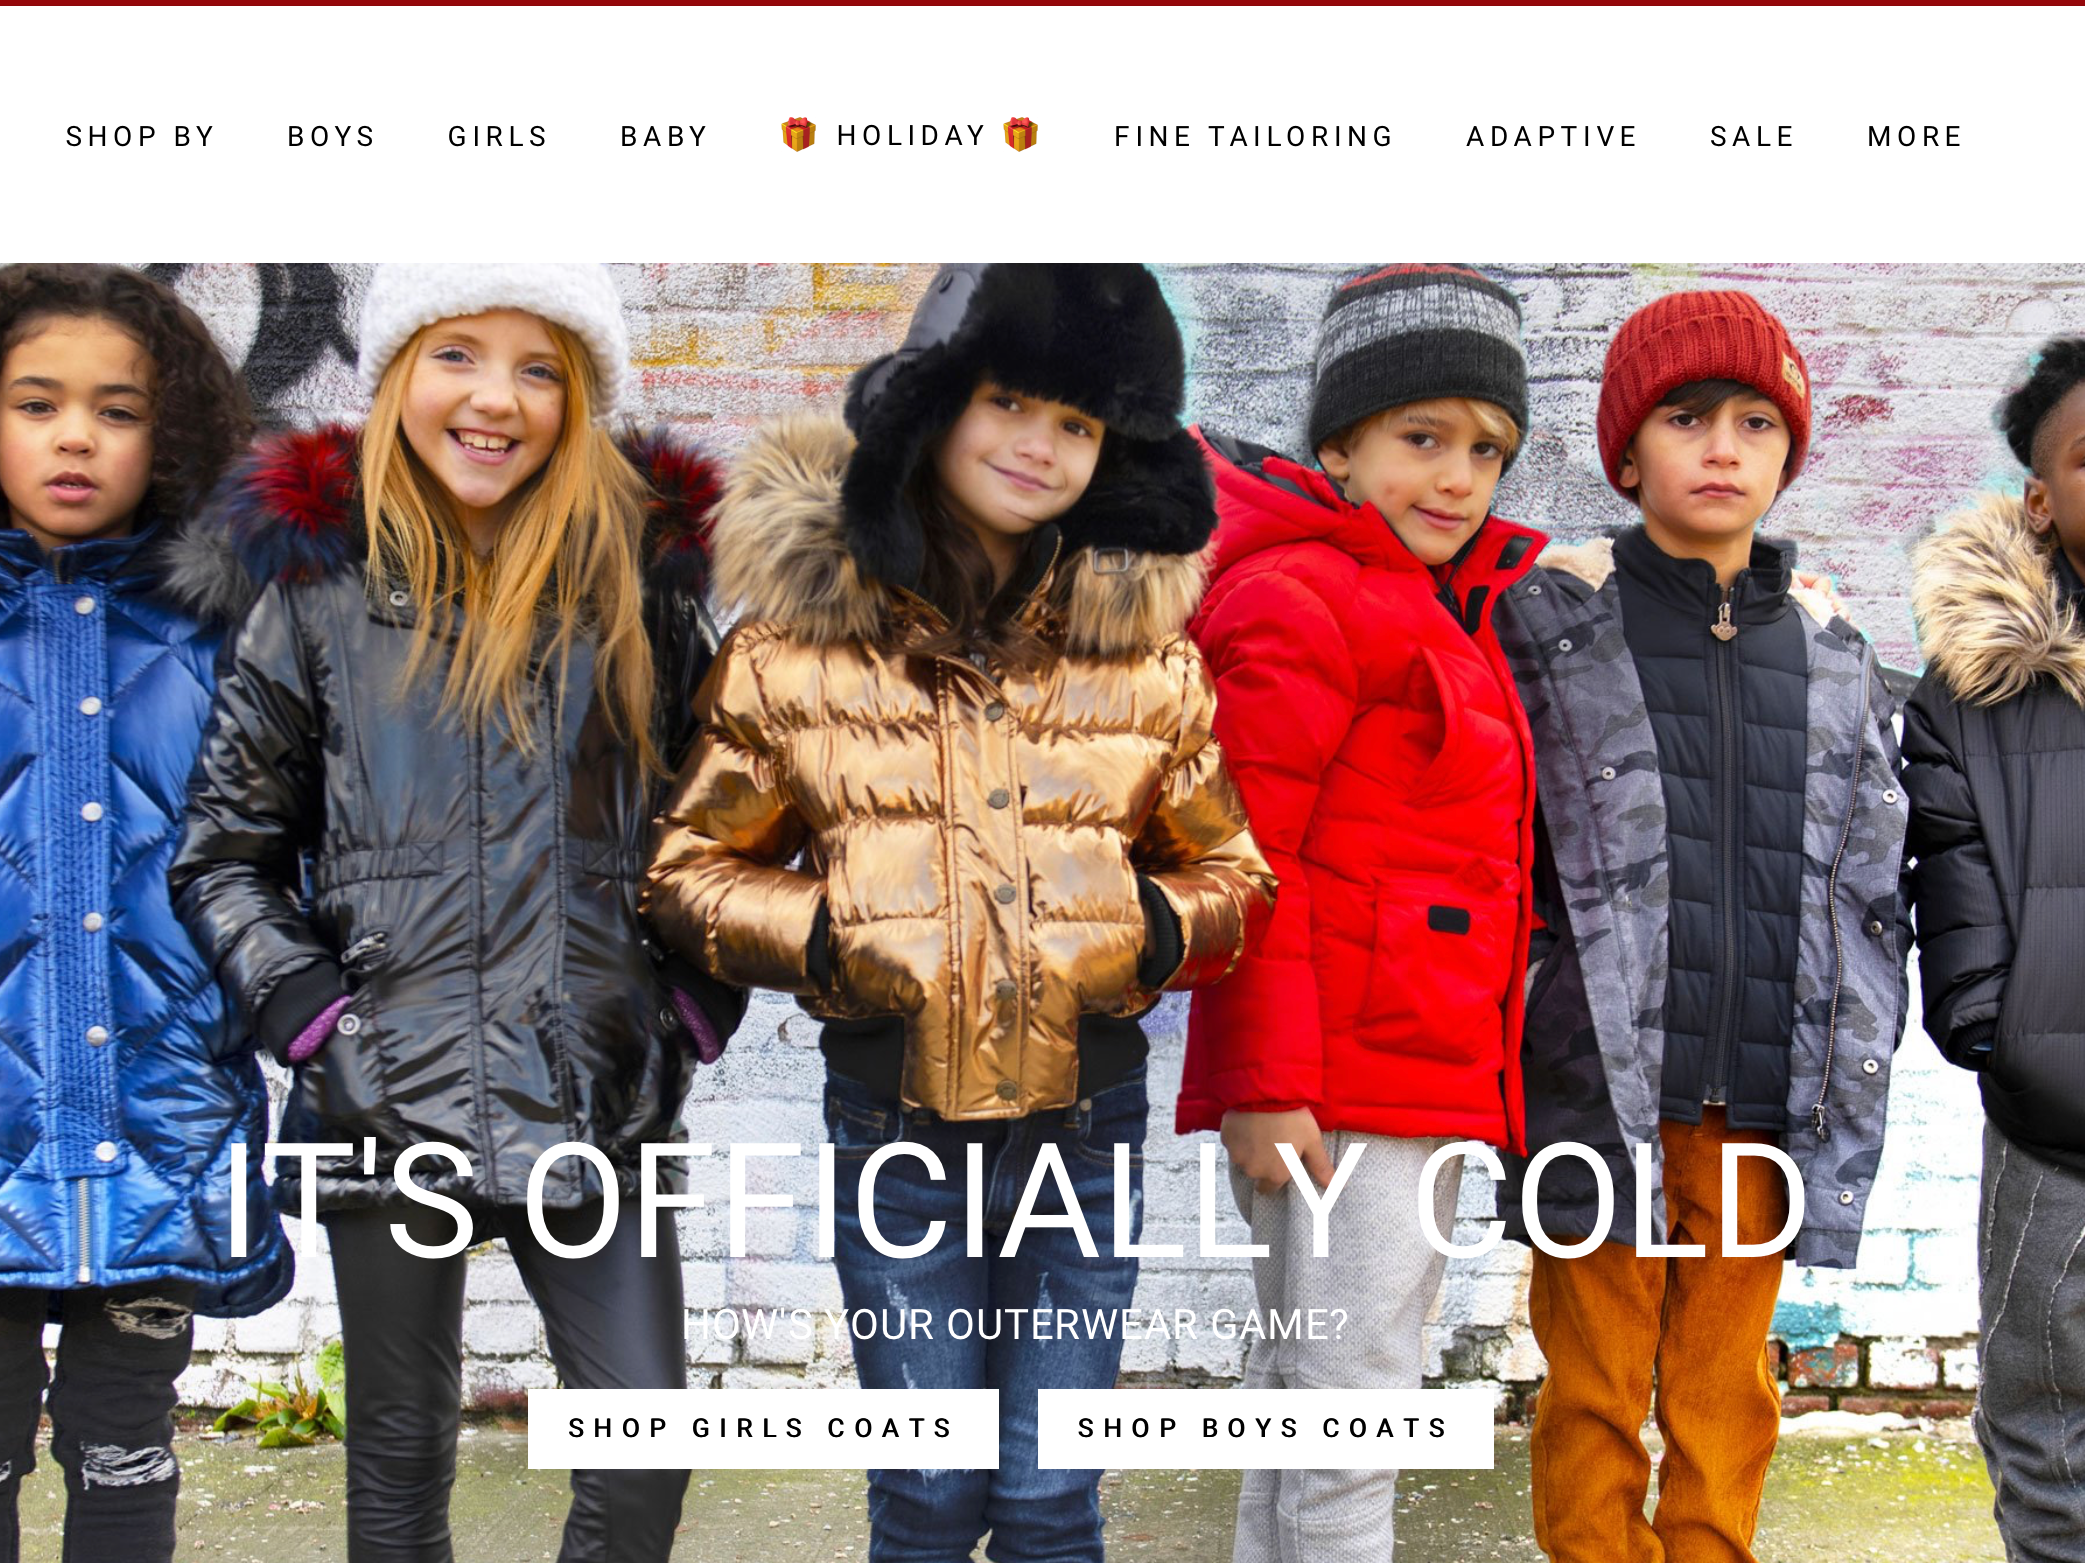Screen dimensions: 2085x1564
Task: Click the SHOP GIRLS COATS button
Action: [x=763, y=1428]
